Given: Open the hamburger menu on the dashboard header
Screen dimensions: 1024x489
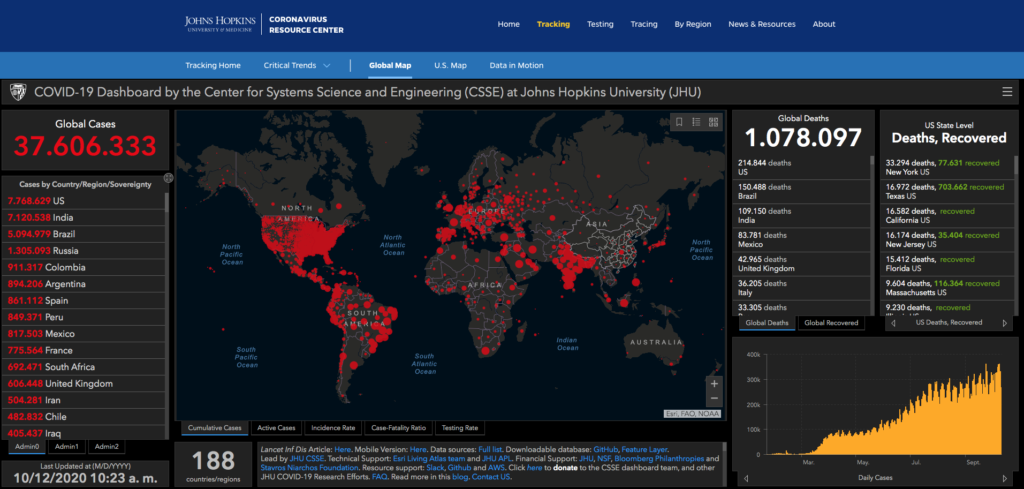Looking at the screenshot, I should pos(1007,92).
